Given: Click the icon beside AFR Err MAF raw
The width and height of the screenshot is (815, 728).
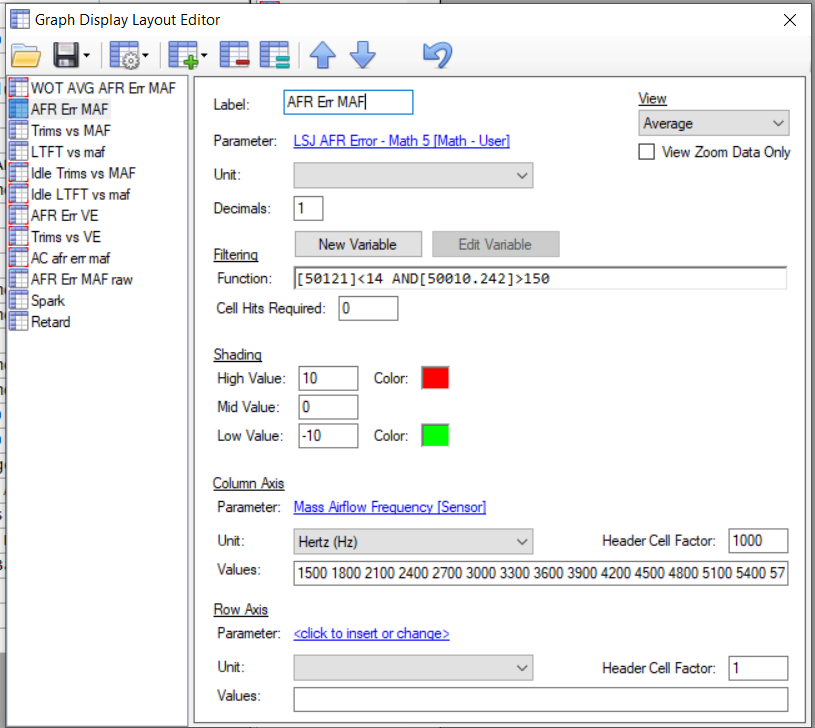Looking at the screenshot, I should [x=19, y=280].
